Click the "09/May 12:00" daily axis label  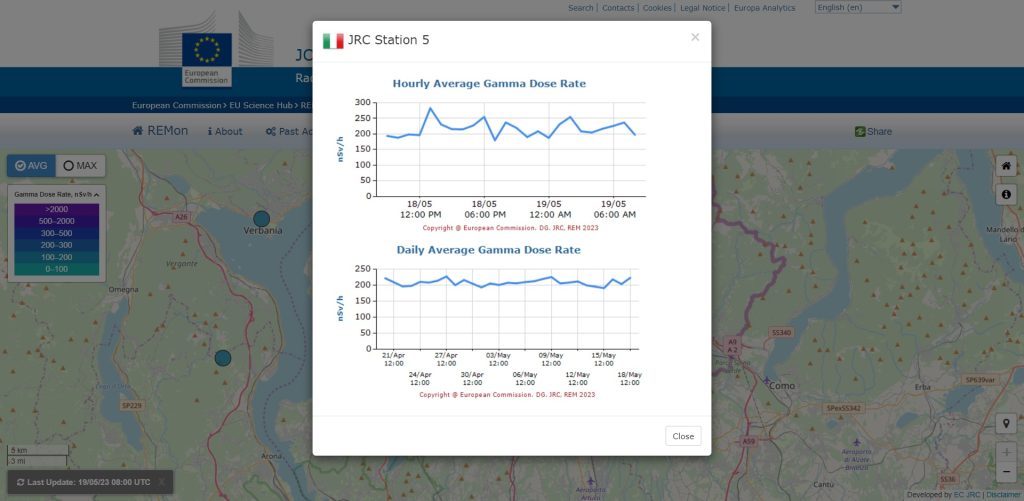(551, 359)
